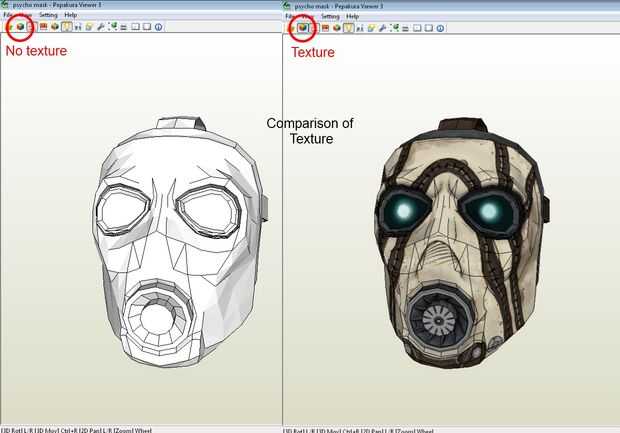The width and height of the screenshot is (620, 433).
Task: Toggle texture cube icon in right window
Action: click(302, 28)
